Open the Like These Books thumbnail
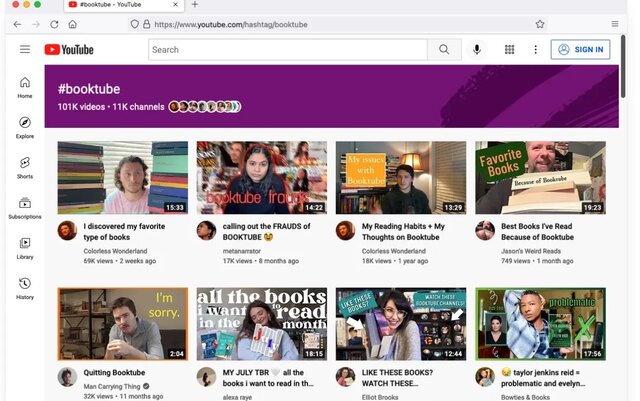This screenshot has height=401, width=640. coord(401,324)
